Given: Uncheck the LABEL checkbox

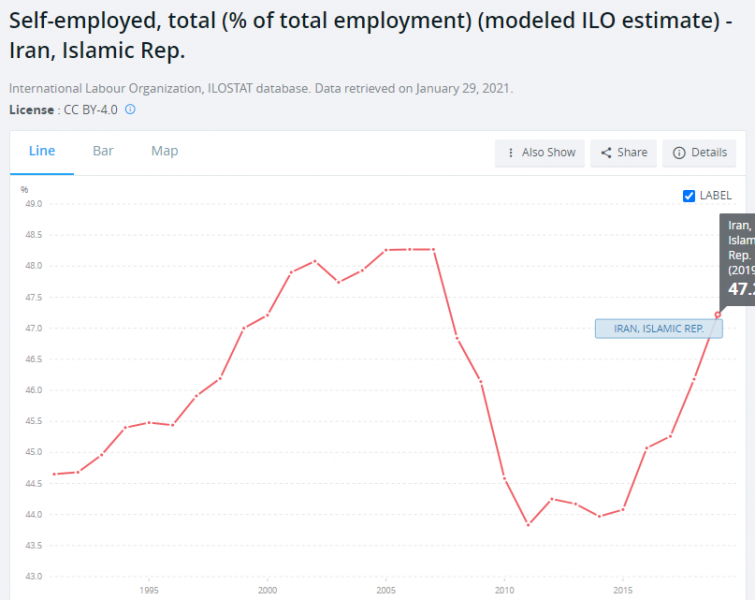Looking at the screenshot, I should click(689, 196).
